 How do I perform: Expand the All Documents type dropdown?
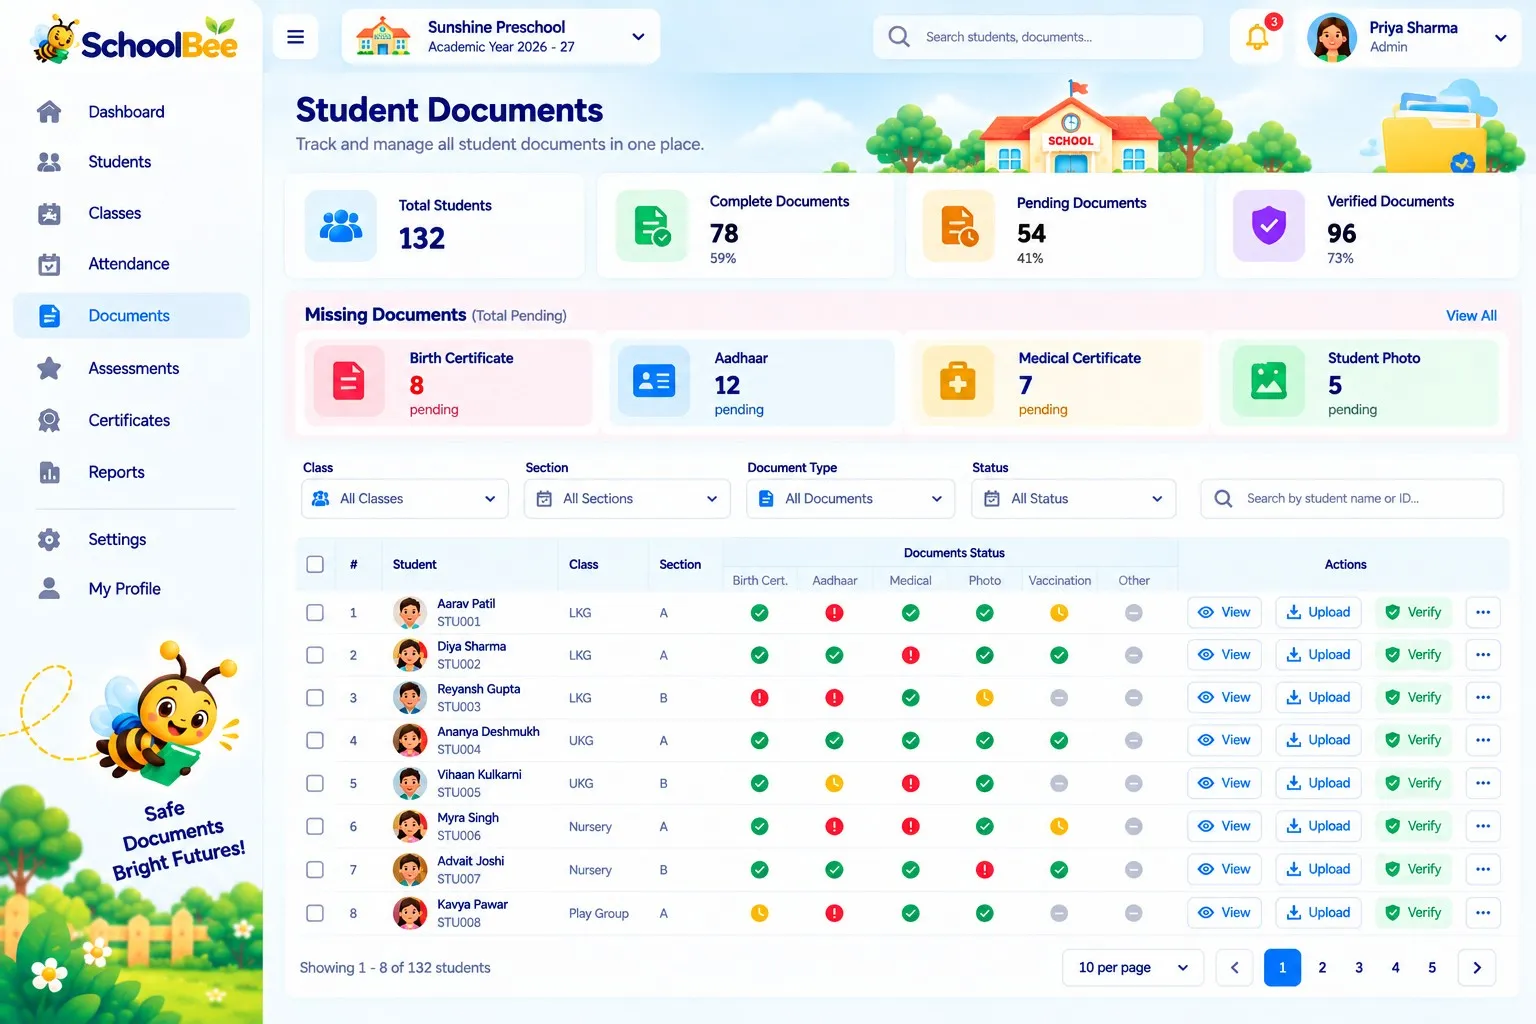click(x=850, y=498)
